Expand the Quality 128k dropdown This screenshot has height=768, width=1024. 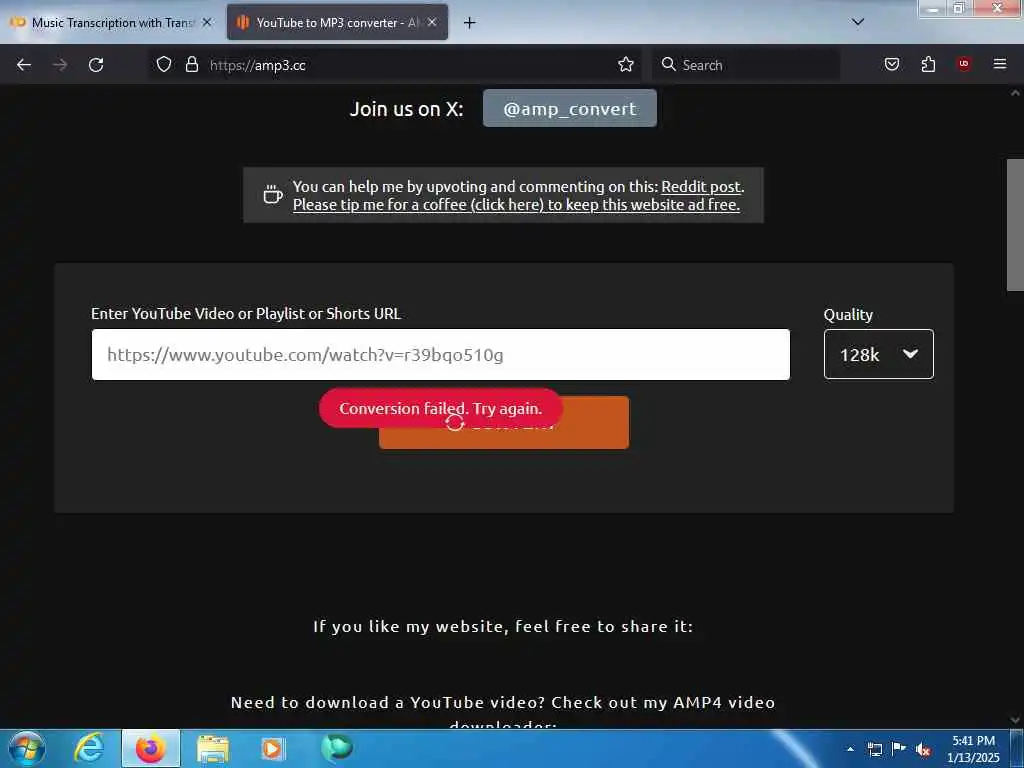point(878,355)
